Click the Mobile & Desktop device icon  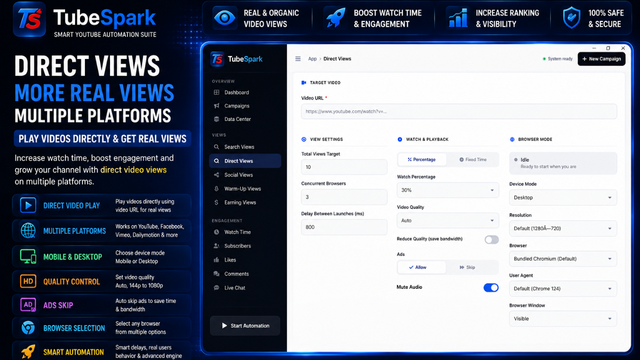28,256
